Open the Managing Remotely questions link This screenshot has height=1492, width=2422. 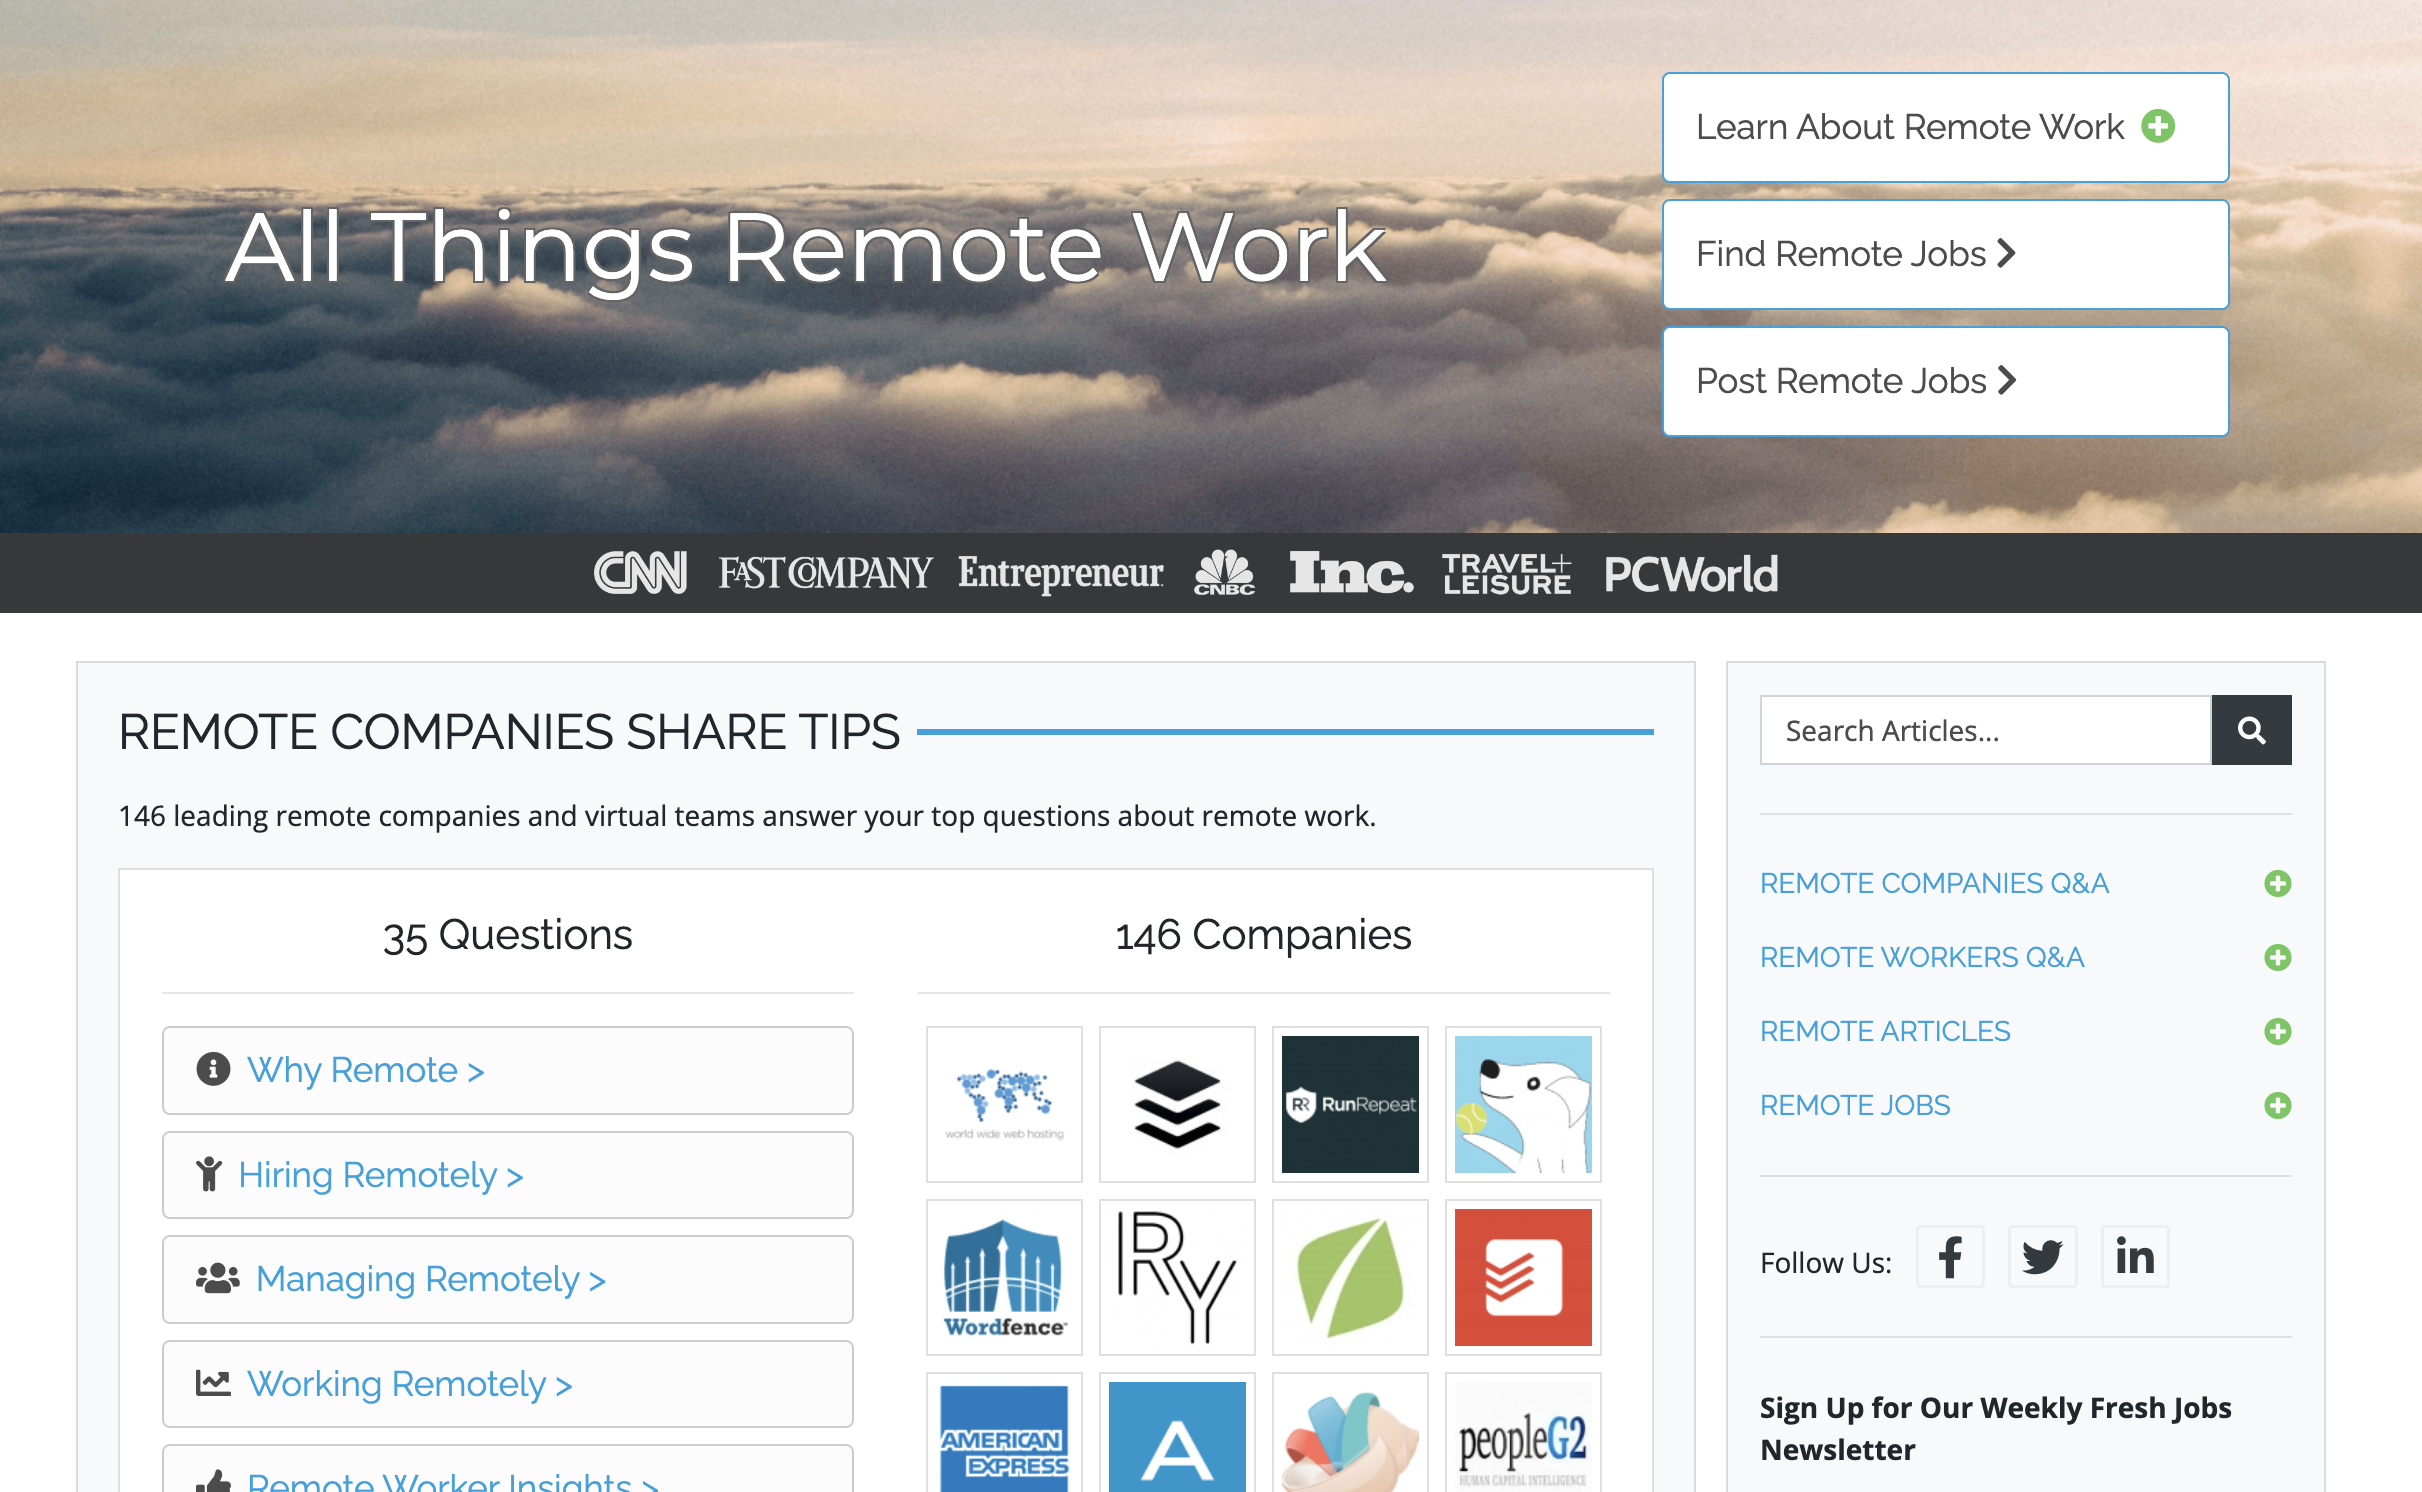(430, 1279)
